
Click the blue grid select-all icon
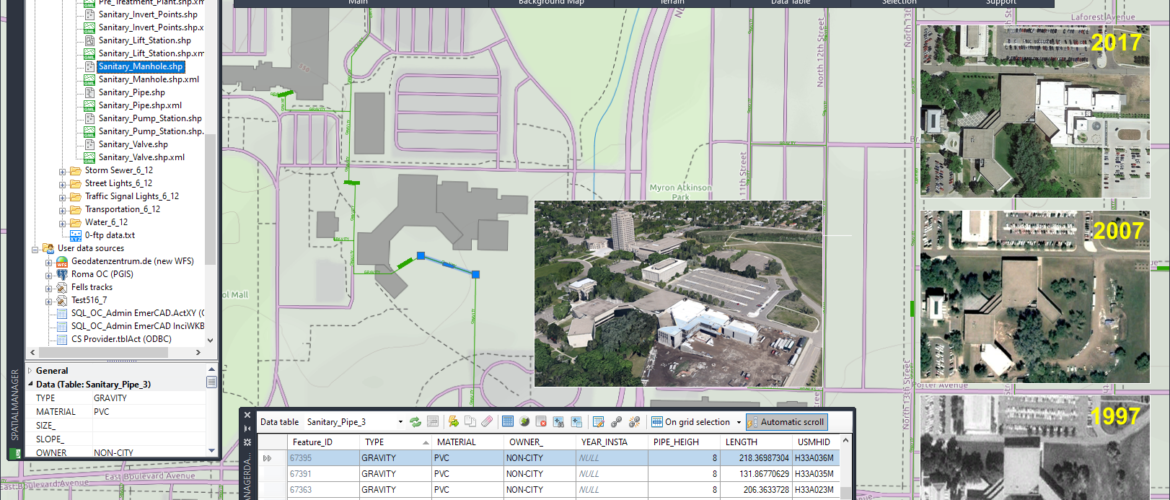(508, 422)
